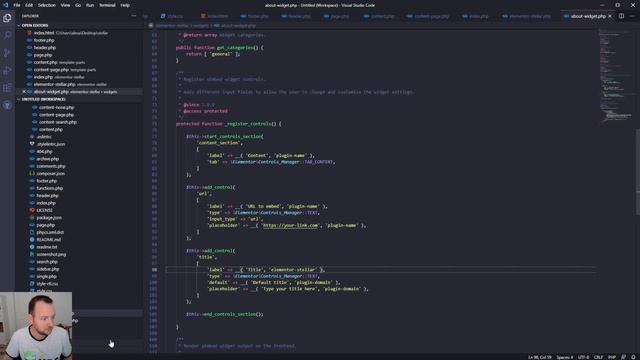Open composer.json in workspace tree
Image resolution: width=640 pixels, height=360 pixels.
(51, 173)
